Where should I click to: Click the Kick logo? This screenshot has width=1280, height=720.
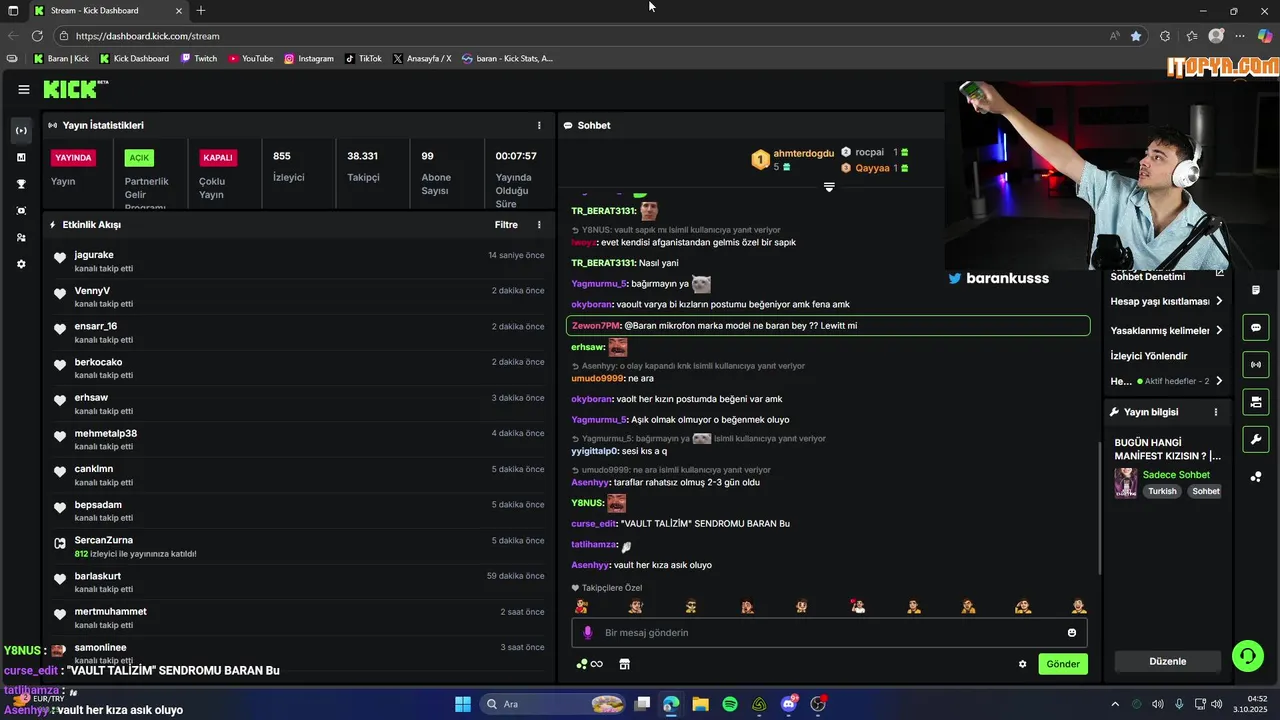pyautogui.click(x=76, y=89)
